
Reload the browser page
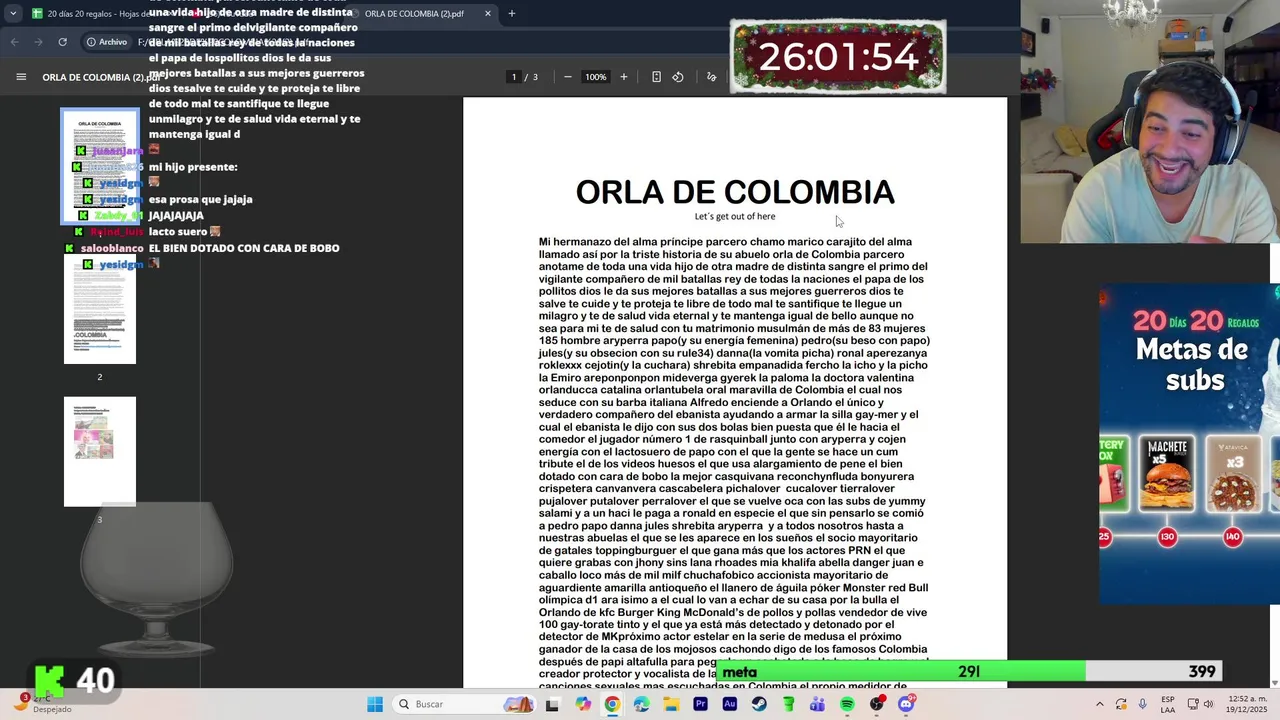click(62, 42)
